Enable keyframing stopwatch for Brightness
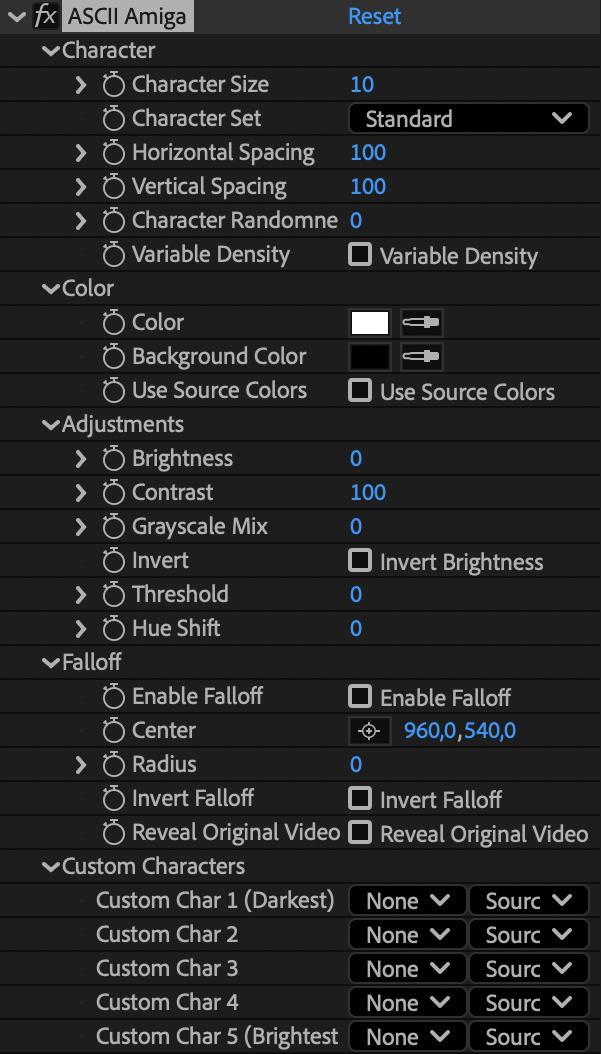Image resolution: width=601 pixels, height=1054 pixels. 114,459
